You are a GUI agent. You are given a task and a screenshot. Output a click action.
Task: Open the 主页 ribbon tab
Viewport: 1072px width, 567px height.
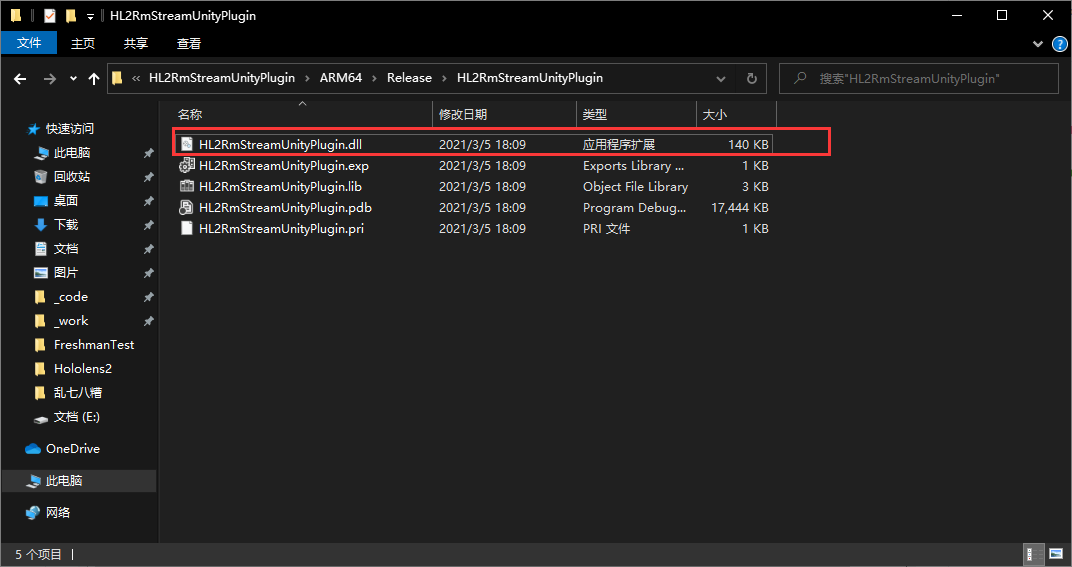tap(83, 43)
